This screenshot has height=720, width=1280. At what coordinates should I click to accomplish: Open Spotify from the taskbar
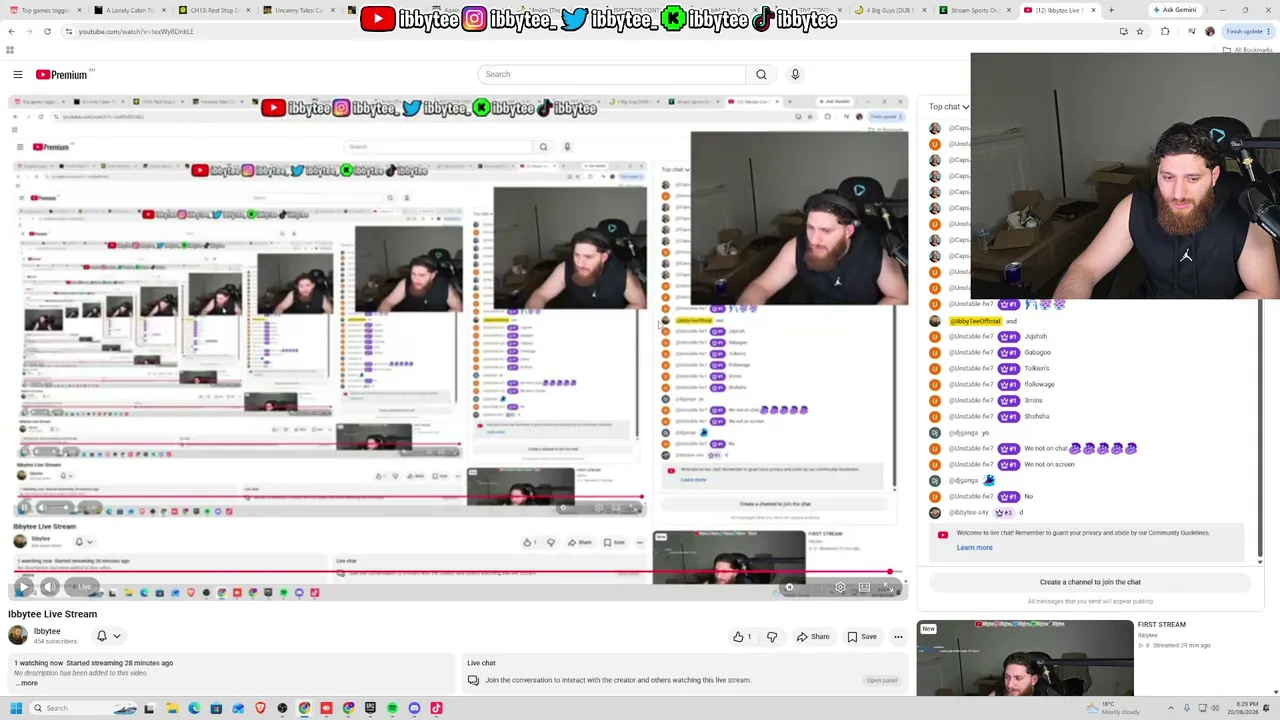(392, 708)
